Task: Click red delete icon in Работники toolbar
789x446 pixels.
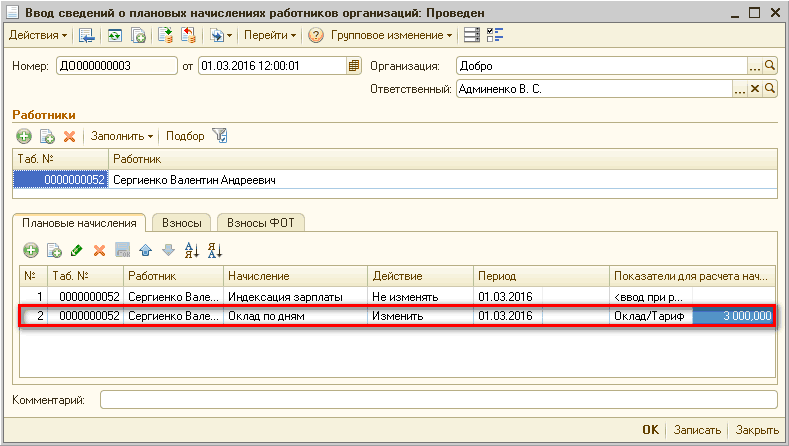Action: coord(70,136)
